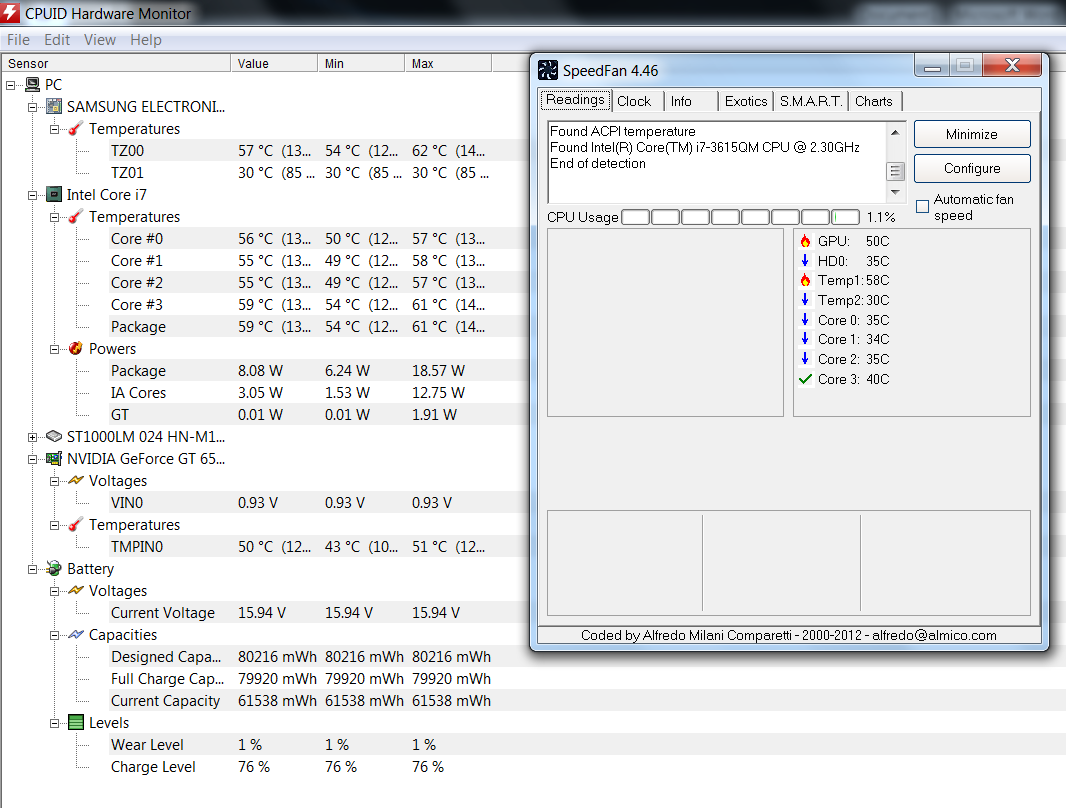The height and width of the screenshot is (808, 1066).
Task: Click the SAMSUNG ELECTRONI... motherboard icon
Action: point(54,107)
